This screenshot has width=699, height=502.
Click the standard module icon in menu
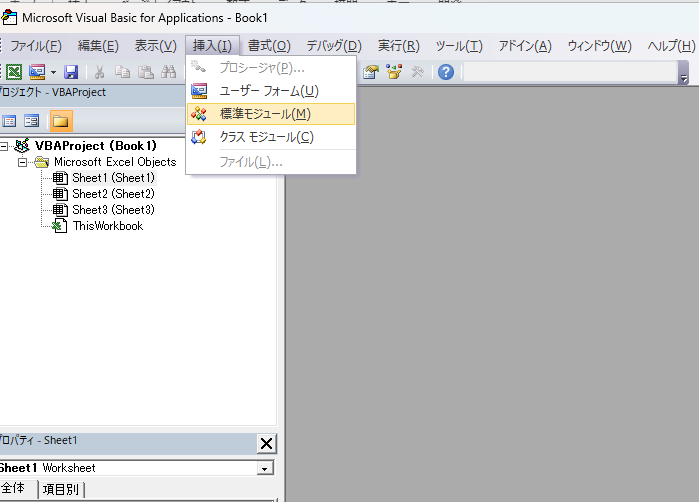click(199, 114)
